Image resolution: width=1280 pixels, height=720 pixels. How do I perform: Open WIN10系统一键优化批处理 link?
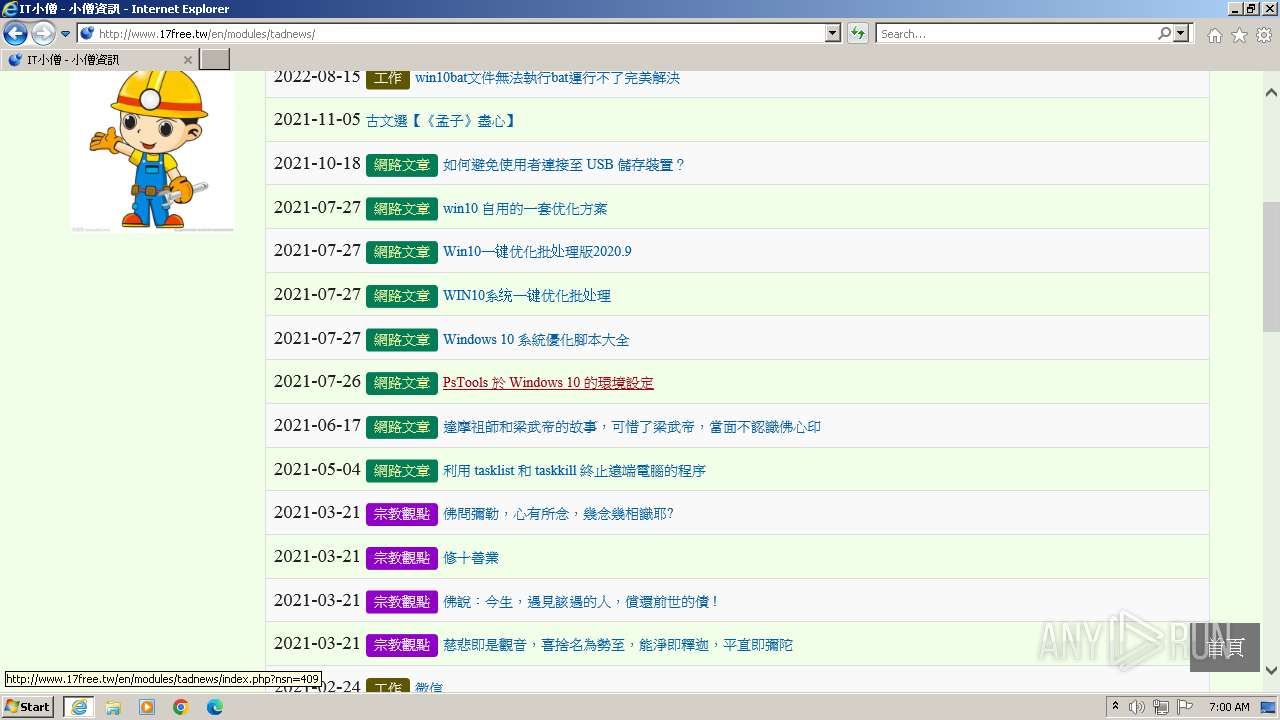click(527, 296)
